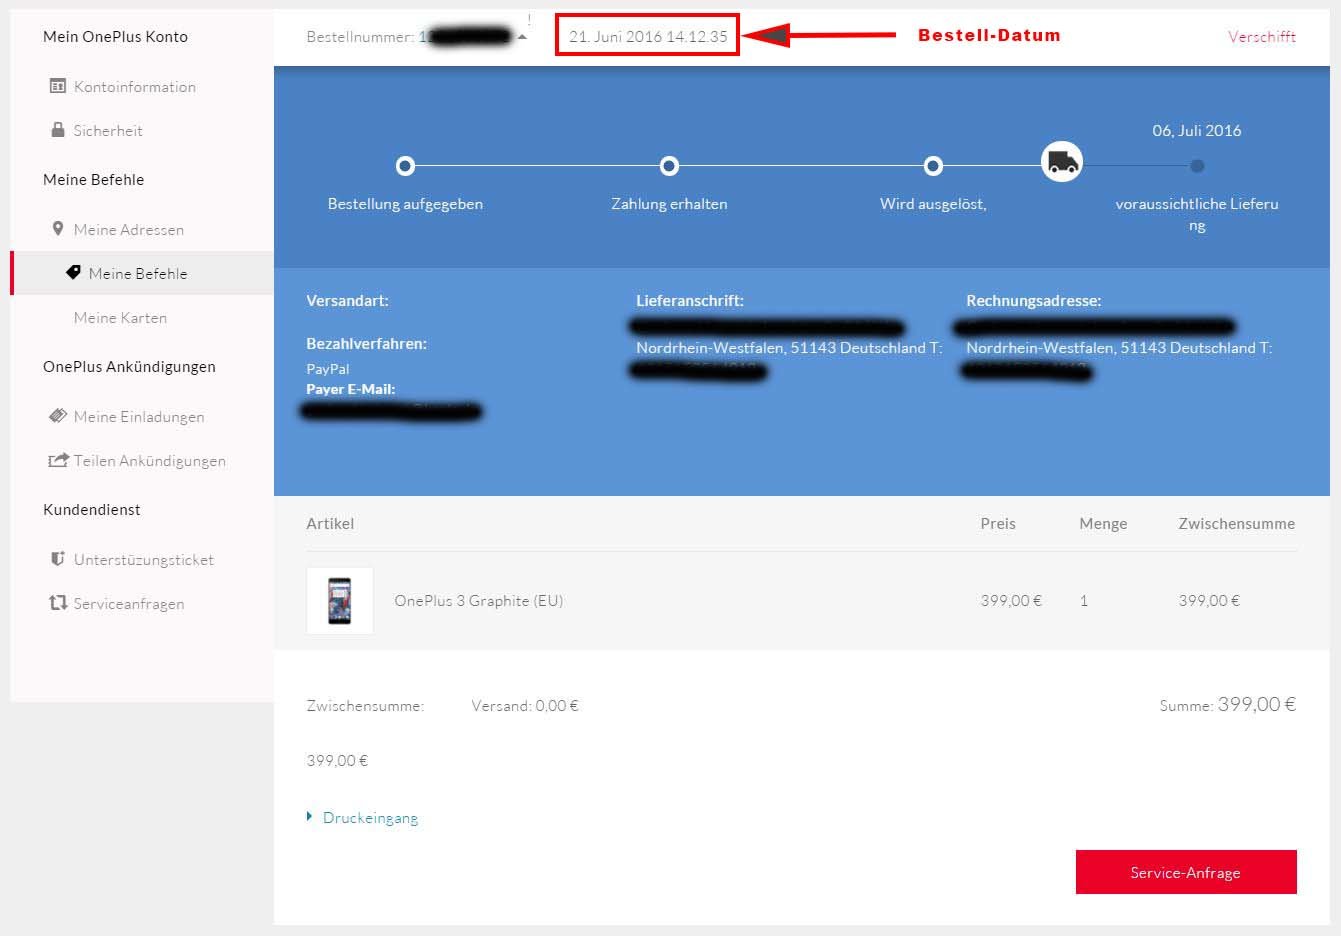The height and width of the screenshot is (936, 1341).
Task: Click the Verschifft status label
Action: (x=1262, y=36)
